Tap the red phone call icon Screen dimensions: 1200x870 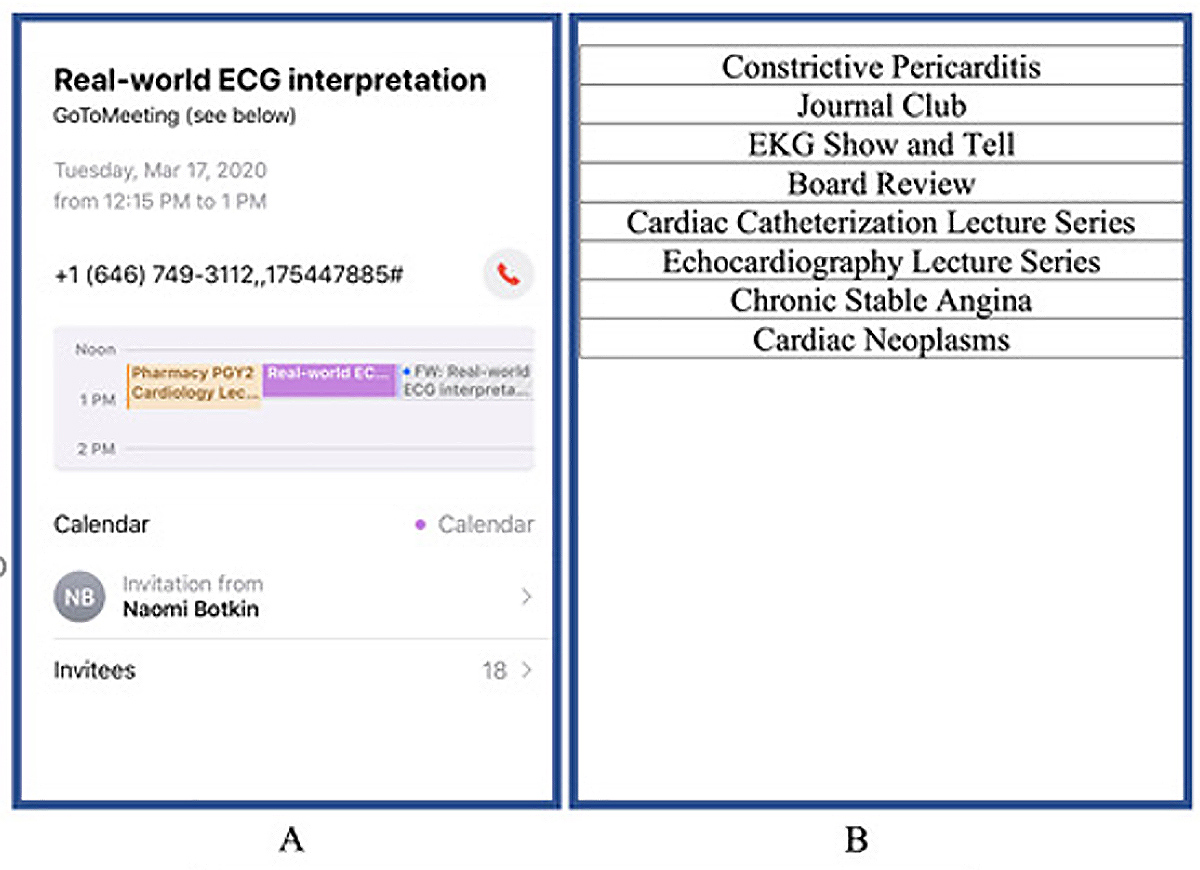pos(509,275)
